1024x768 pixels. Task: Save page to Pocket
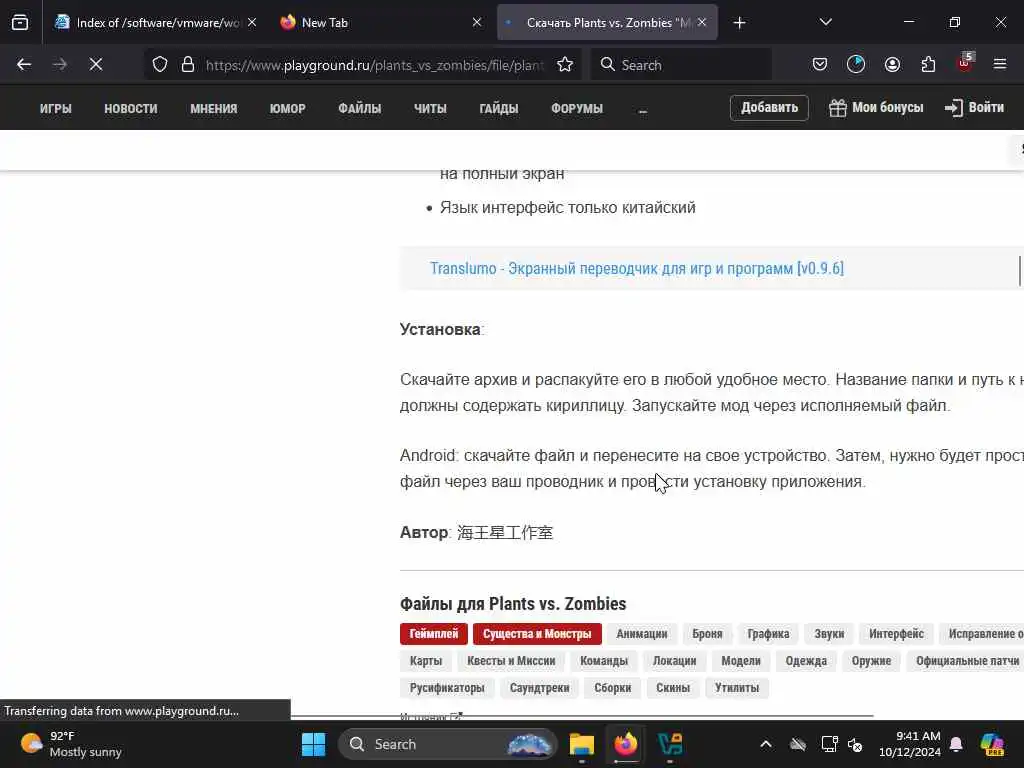pos(820,64)
